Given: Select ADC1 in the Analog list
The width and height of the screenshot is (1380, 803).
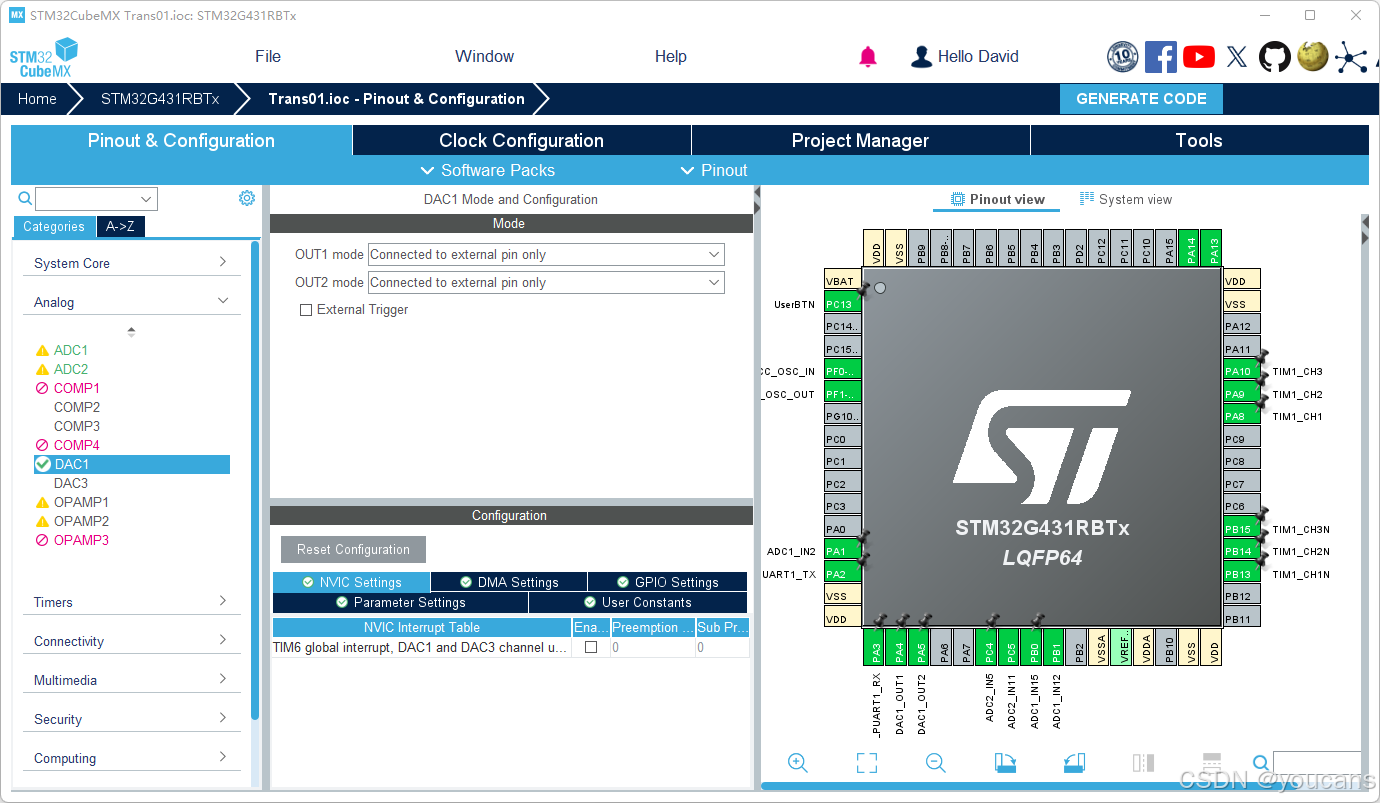Looking at the screenshot, I should [x=71, y=350].
